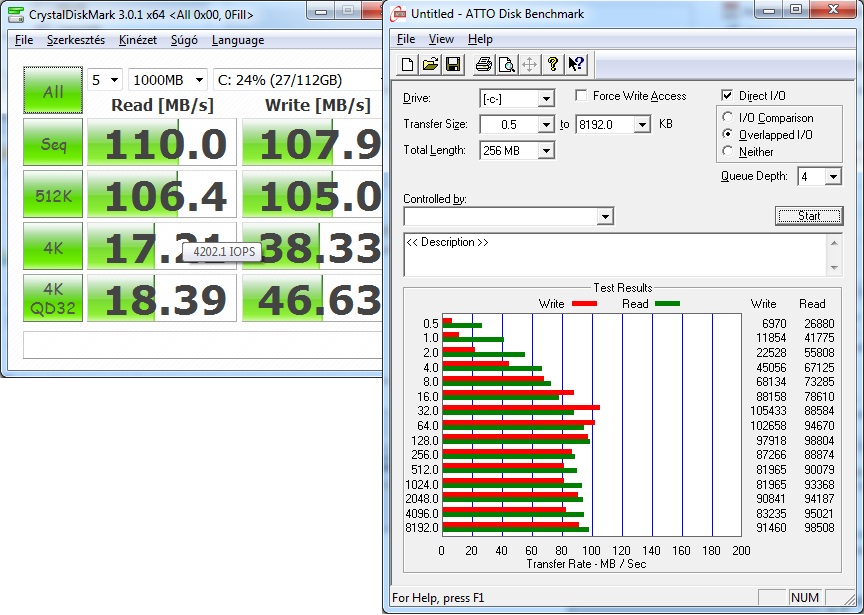Click the Print icon in ATTO toolbar
The image size is (864, 615).
pyautogui.click(x=483, y=64)
